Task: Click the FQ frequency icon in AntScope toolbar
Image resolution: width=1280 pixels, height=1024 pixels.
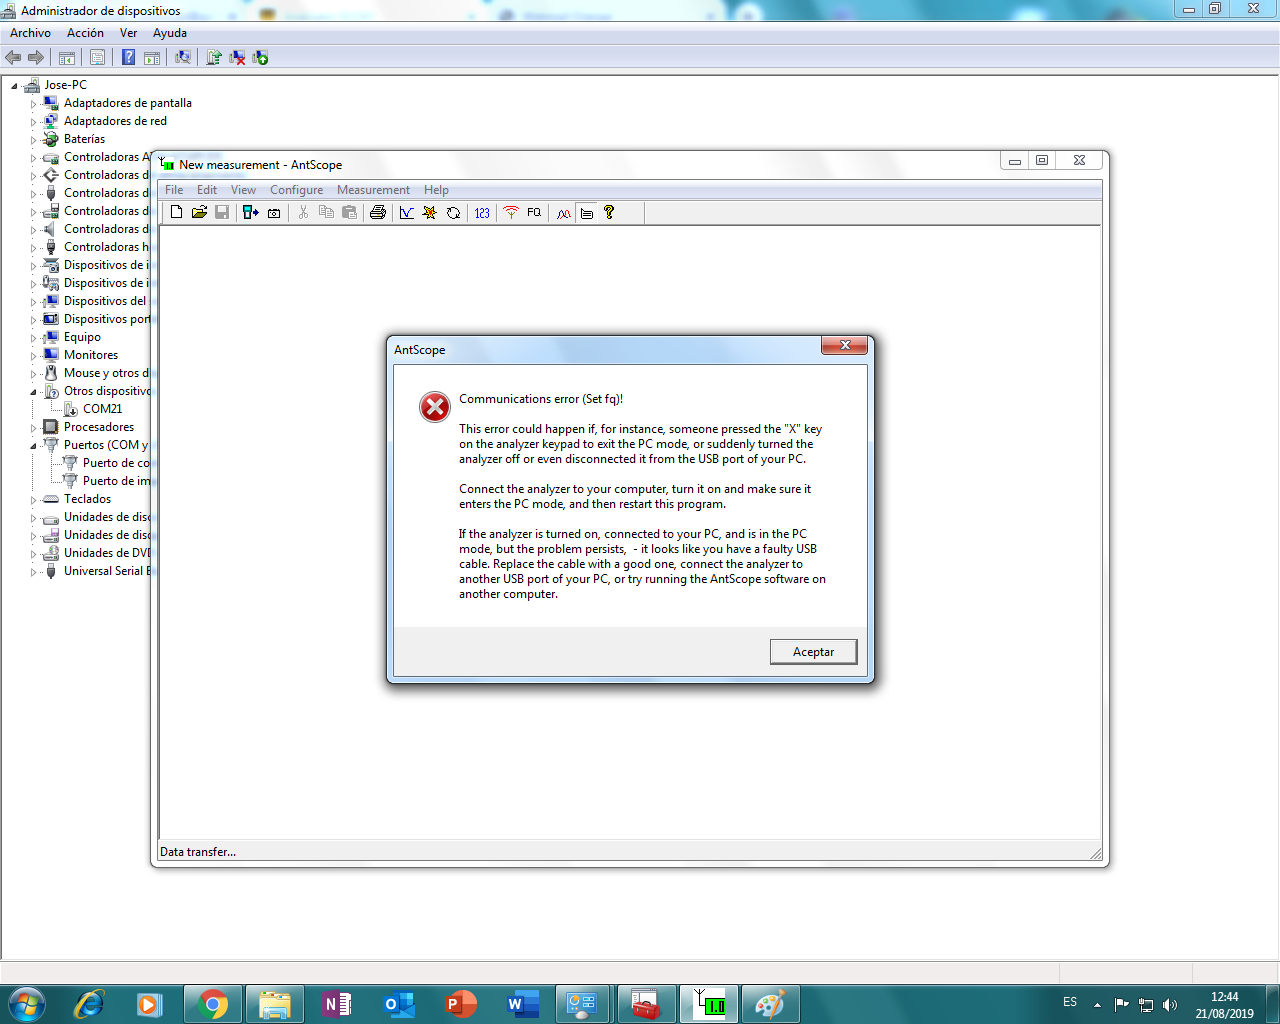Action: (534, 212)
